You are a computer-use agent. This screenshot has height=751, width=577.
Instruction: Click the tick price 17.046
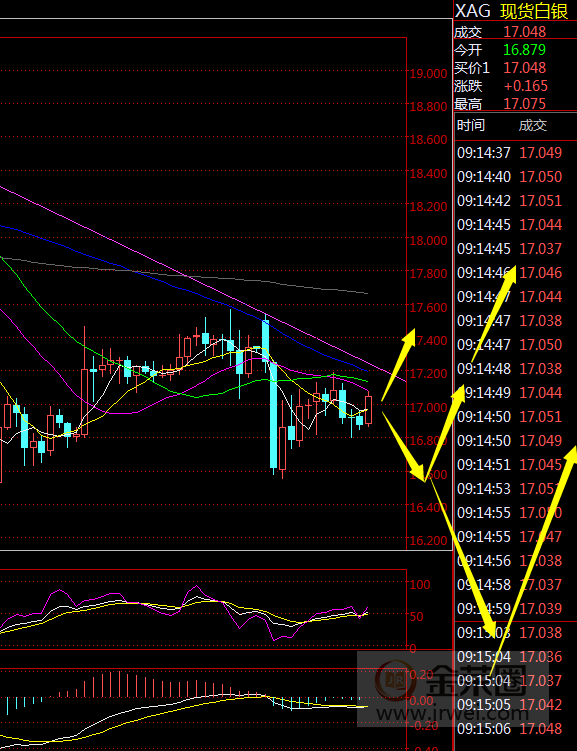point(541,273)
